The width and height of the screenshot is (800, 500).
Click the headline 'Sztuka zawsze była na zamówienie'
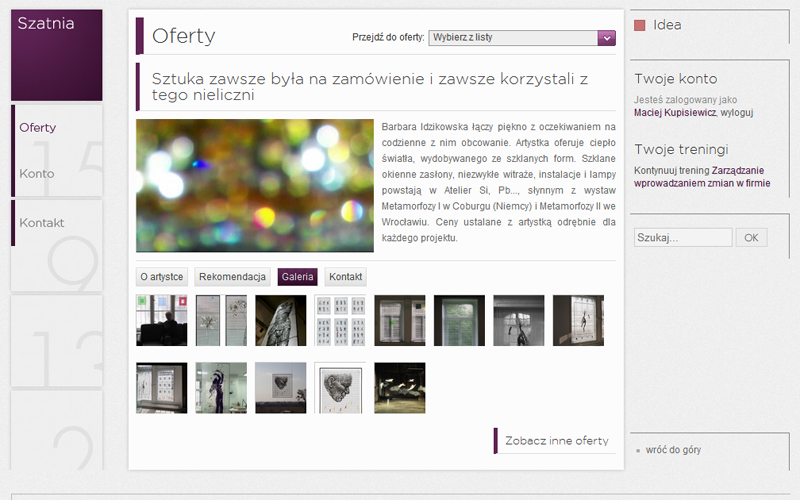coord(370,87)
